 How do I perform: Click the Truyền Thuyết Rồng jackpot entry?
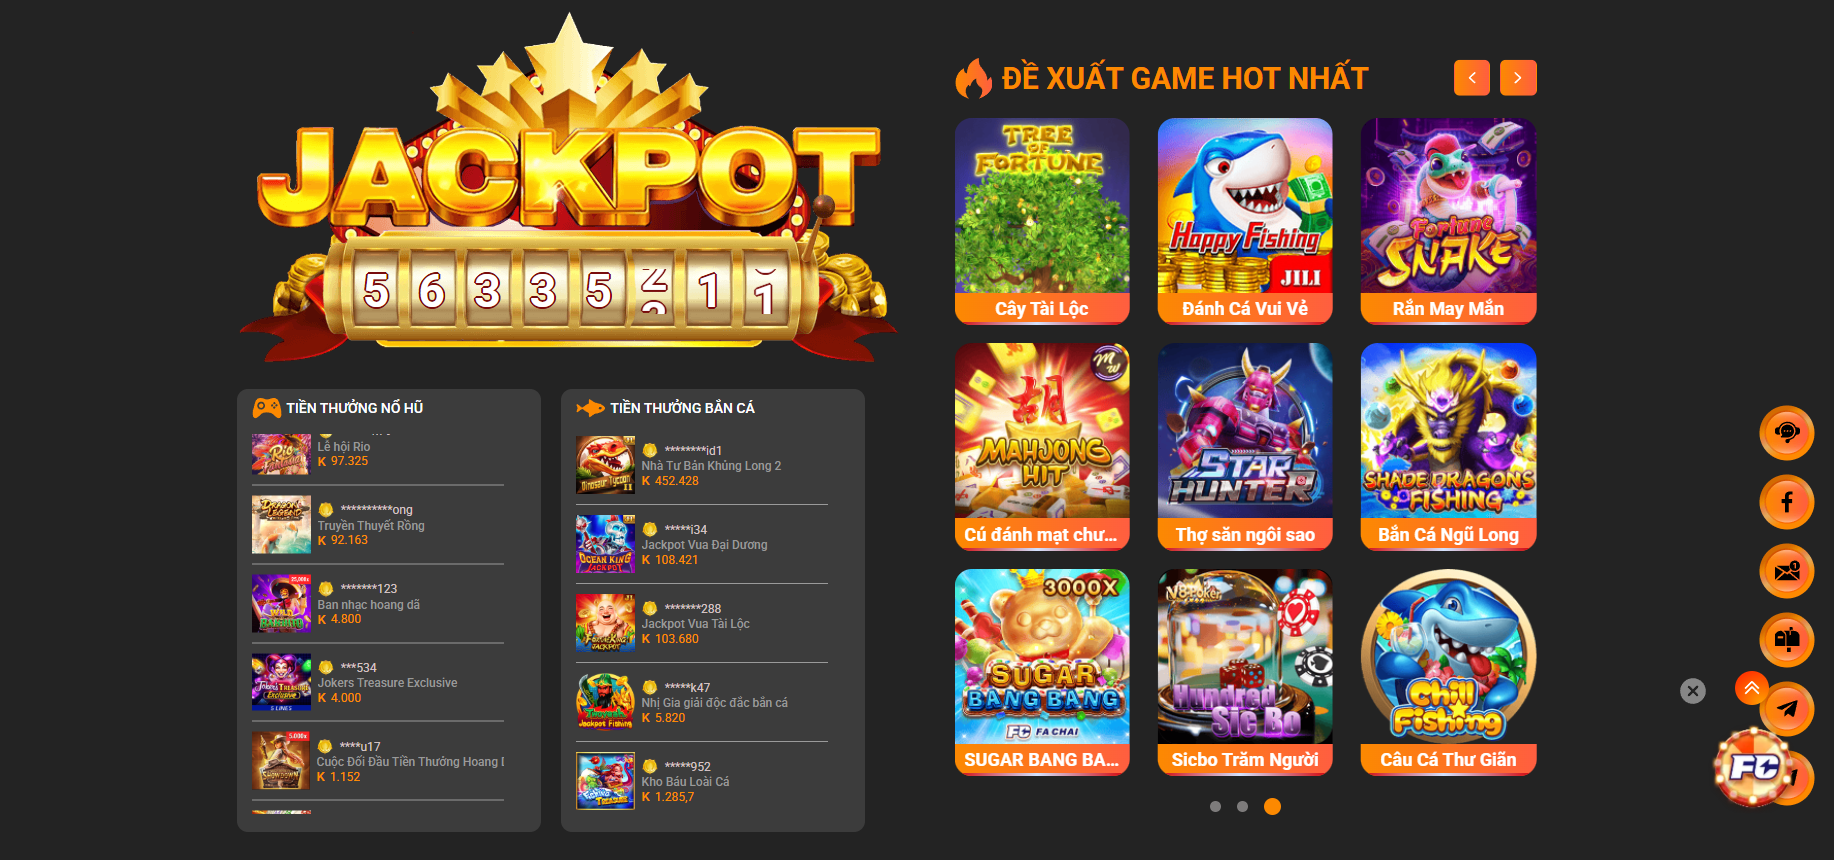tap(378, 525)
